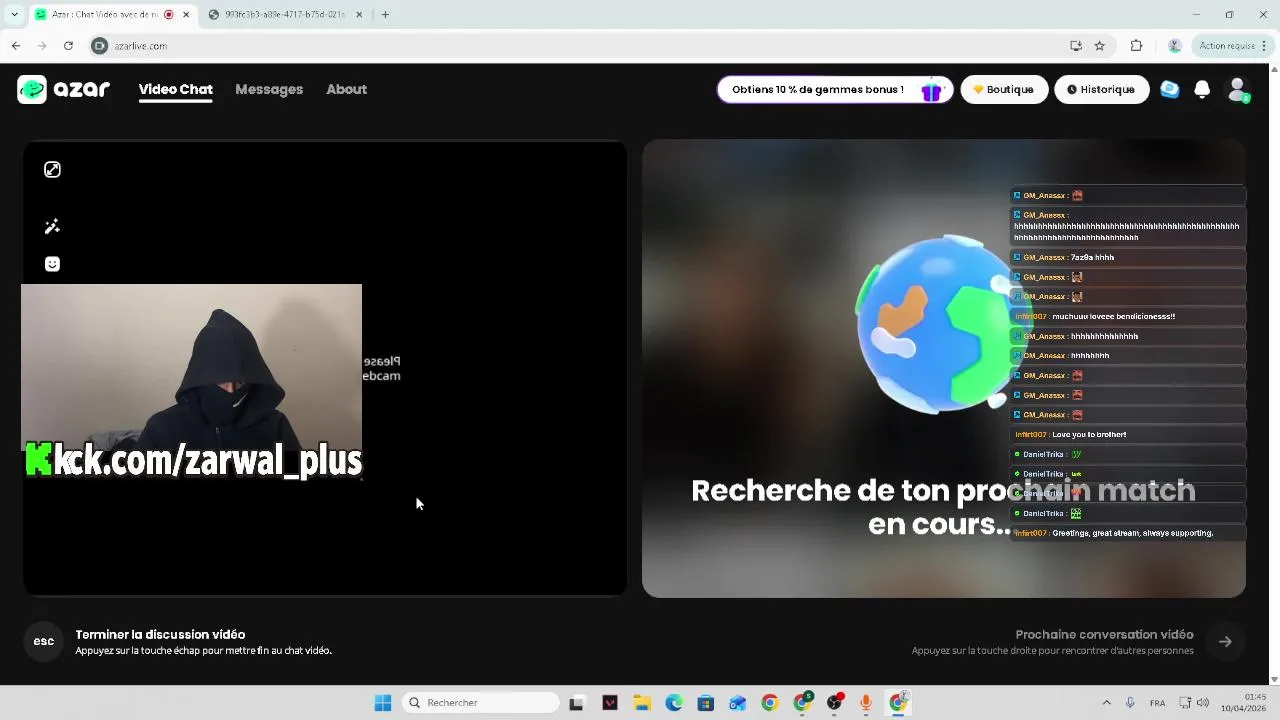Go back in browser history
Screen dimensions: 1280x720
[16, 46]
